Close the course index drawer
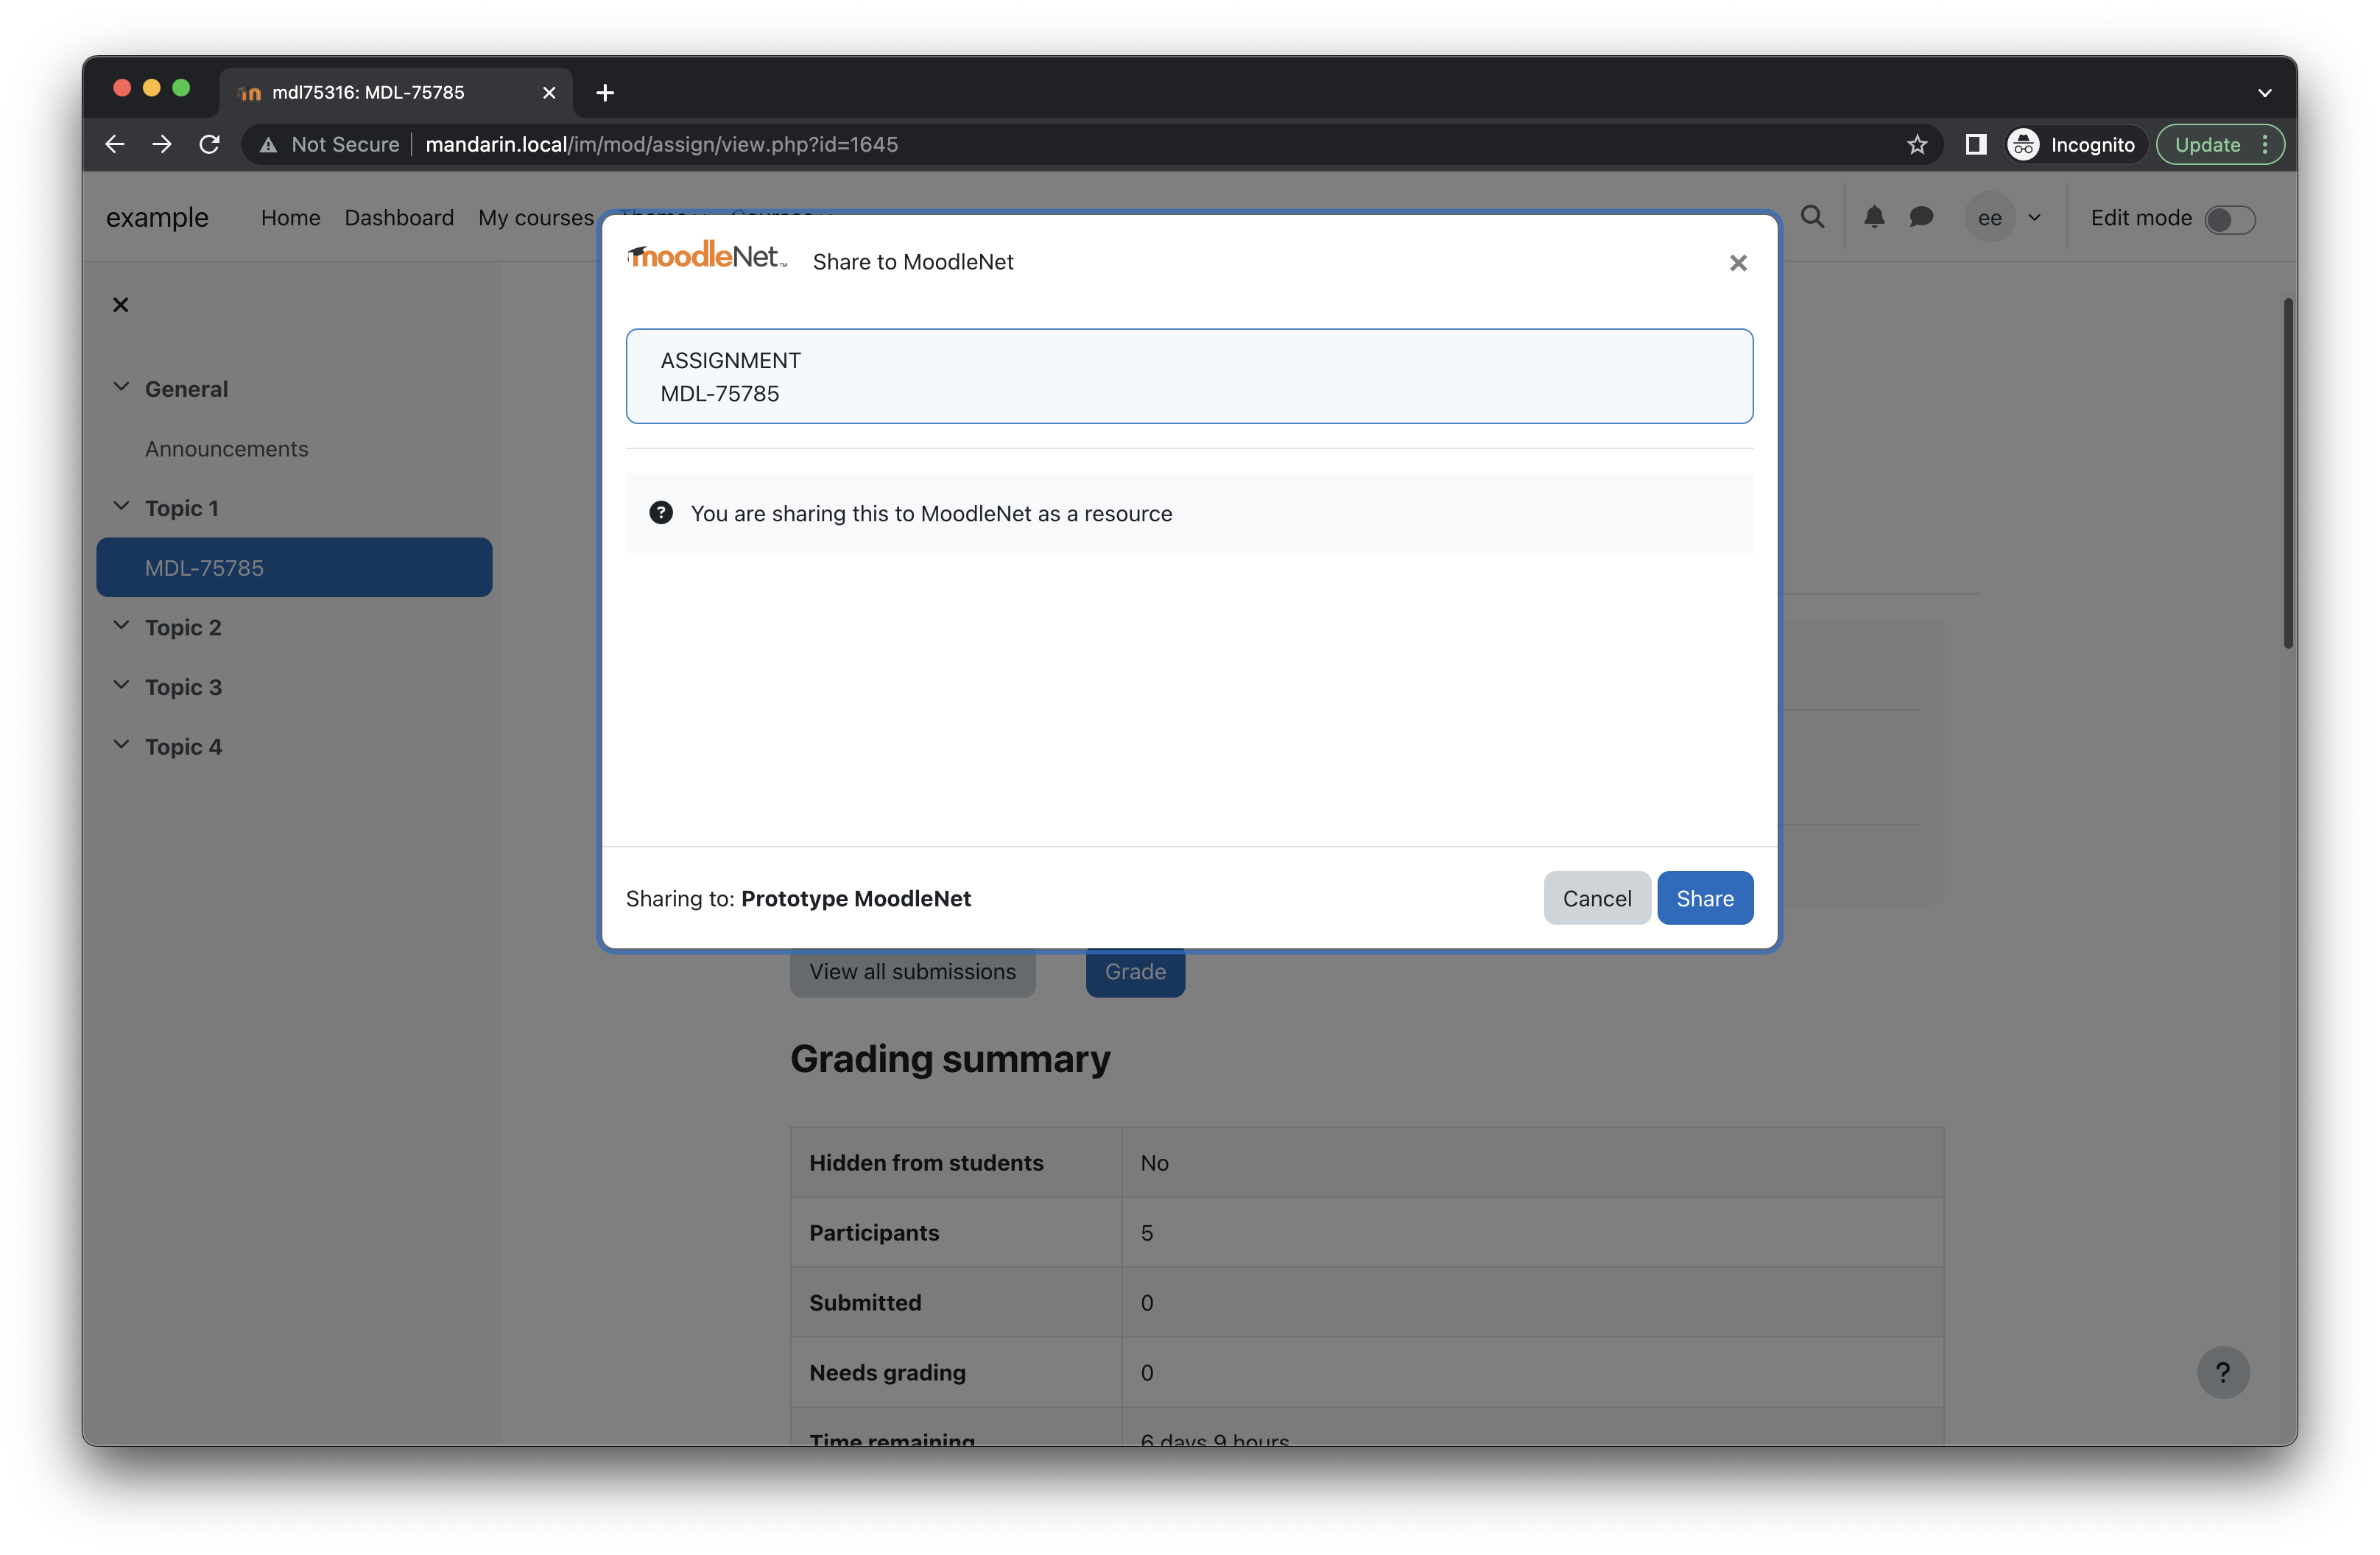 pos(120,305)
